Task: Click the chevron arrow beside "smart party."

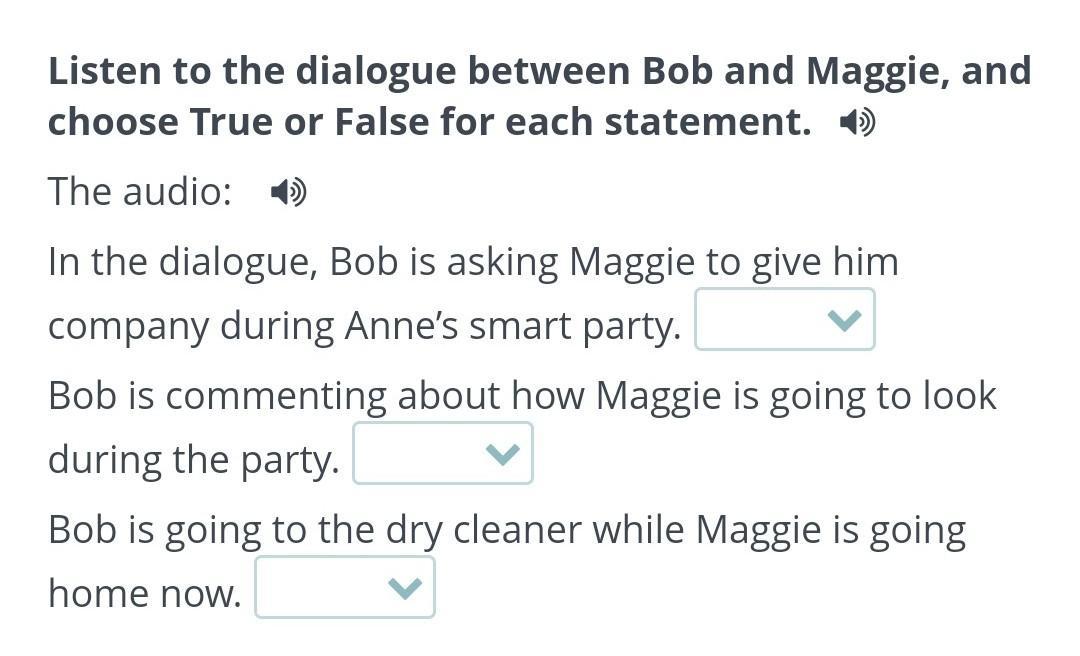Action: (x=845, y=320)
